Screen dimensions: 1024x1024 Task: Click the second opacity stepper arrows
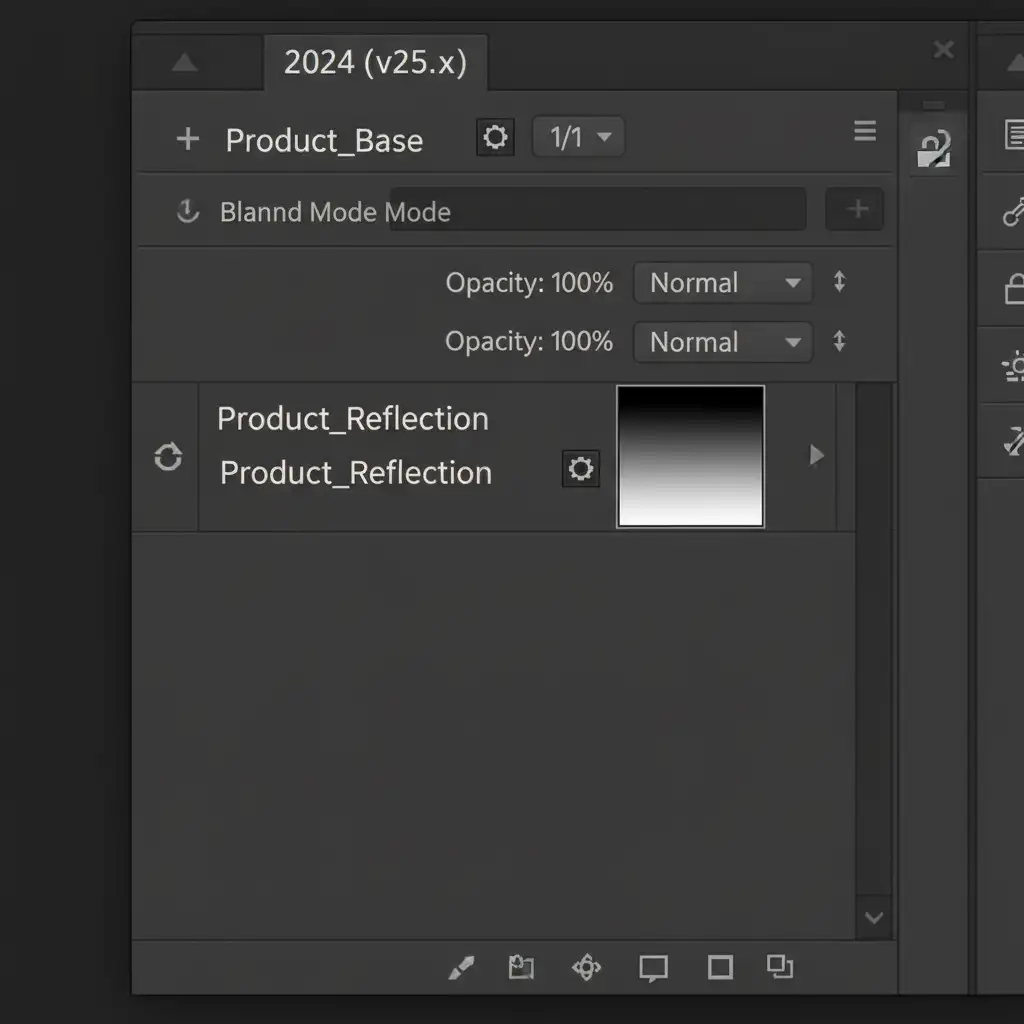click(840, 341)
